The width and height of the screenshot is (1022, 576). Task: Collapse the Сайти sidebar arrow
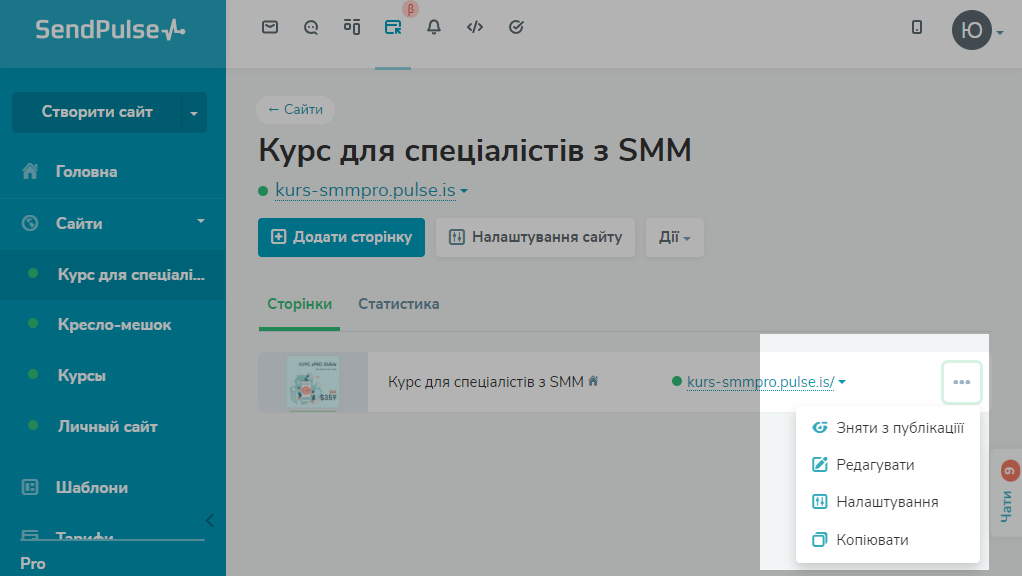[x=201, y=222]
